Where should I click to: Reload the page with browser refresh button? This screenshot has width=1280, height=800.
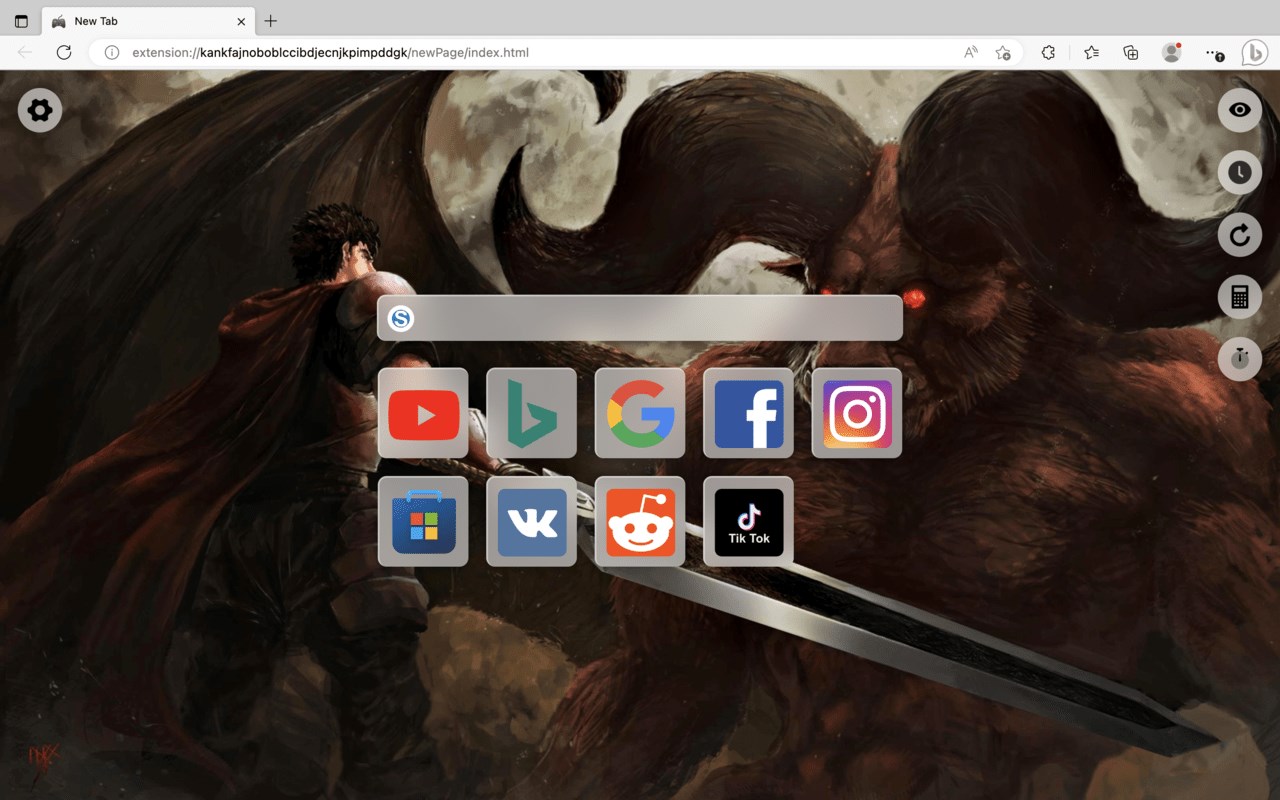click(x=64, y=53)
